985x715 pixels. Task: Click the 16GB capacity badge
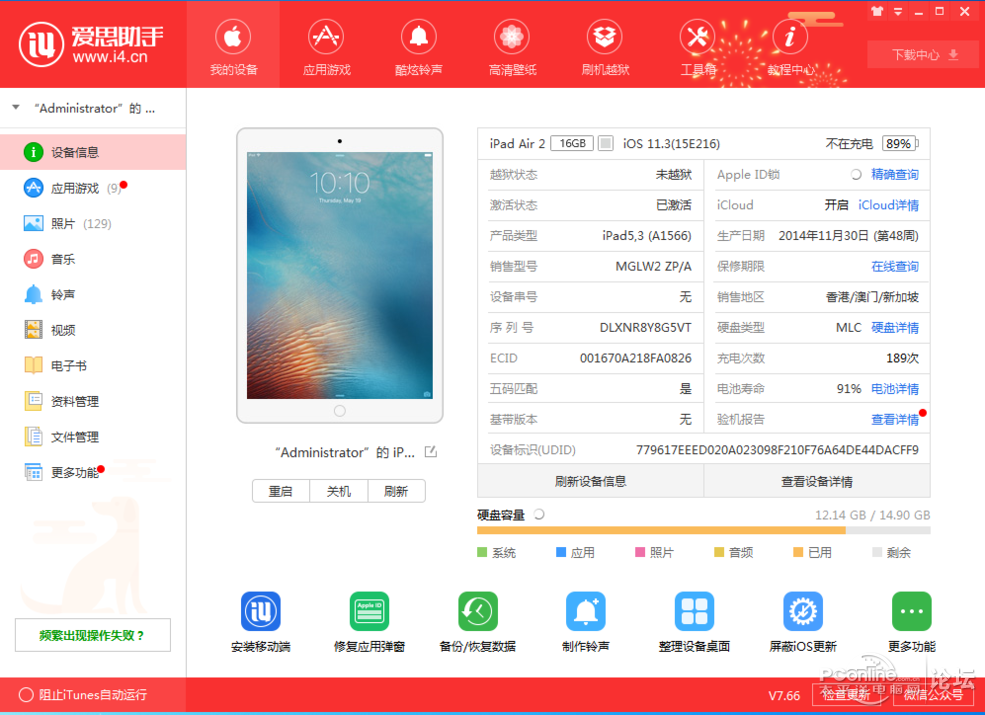pyautogui.click(x=572, y=143)
